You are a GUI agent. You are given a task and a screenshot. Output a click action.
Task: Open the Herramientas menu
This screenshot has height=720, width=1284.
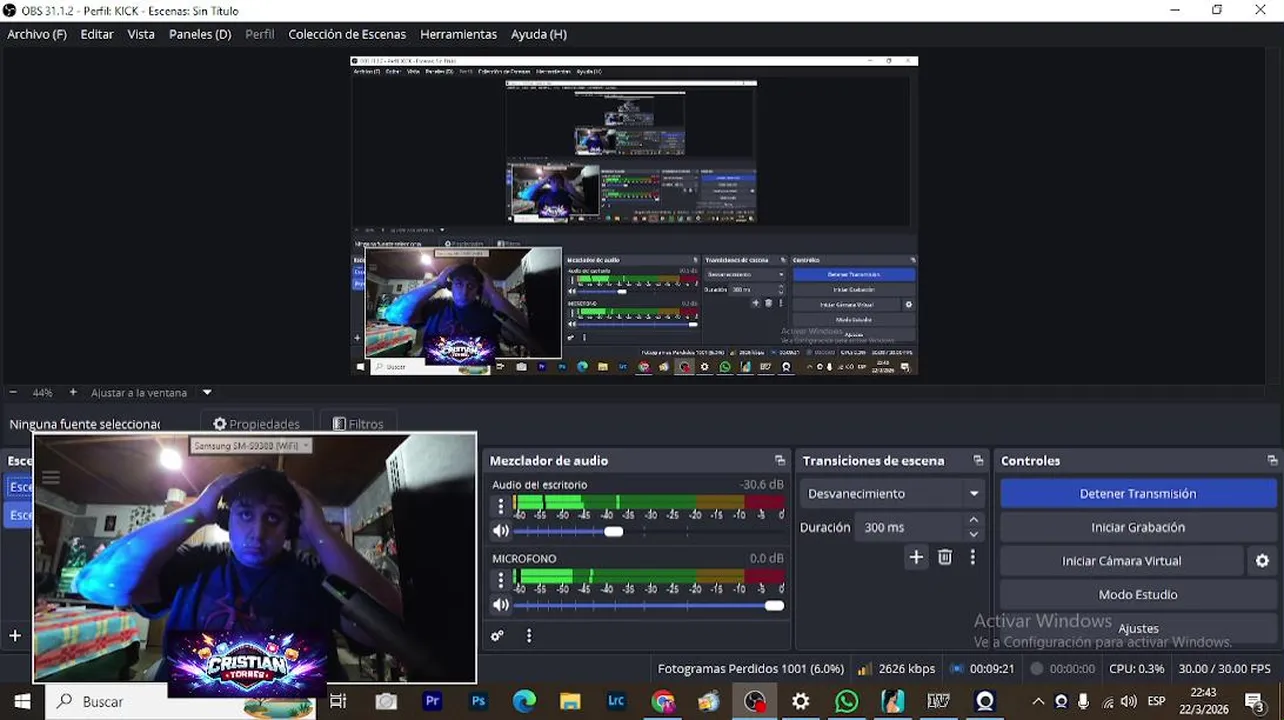click(x=458, y=34)
